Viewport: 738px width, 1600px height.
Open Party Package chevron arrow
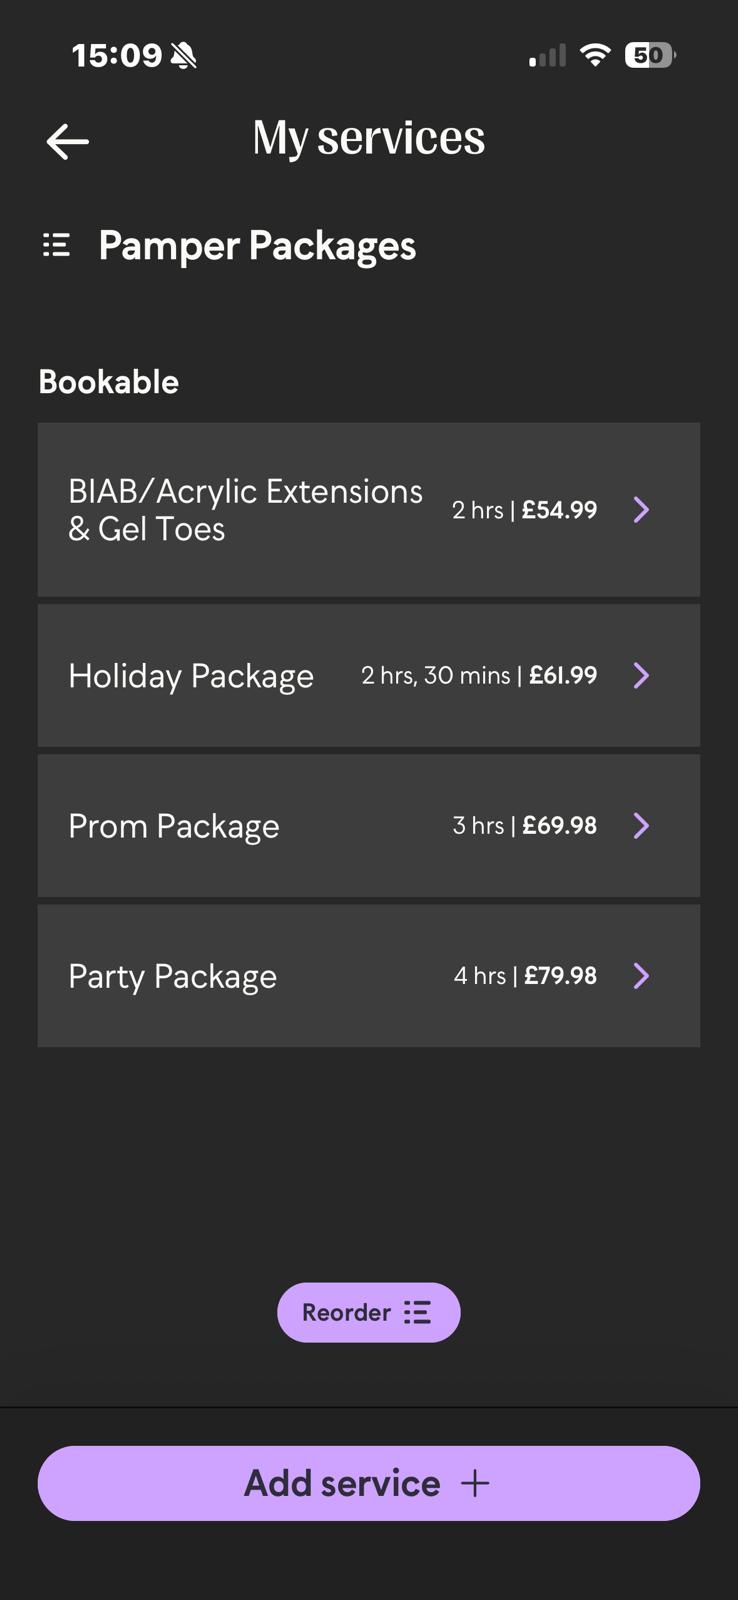[x=642, y=976]
